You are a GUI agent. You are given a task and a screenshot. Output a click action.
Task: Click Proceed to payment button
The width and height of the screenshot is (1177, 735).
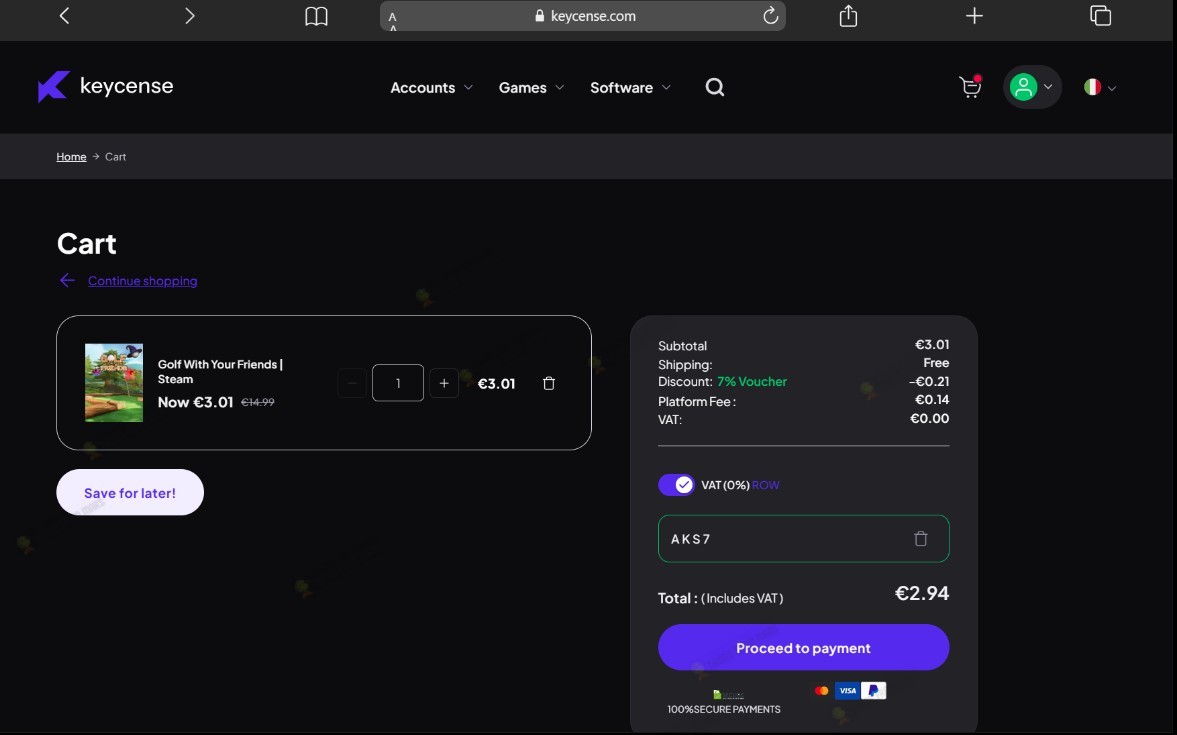click(804, 648)
